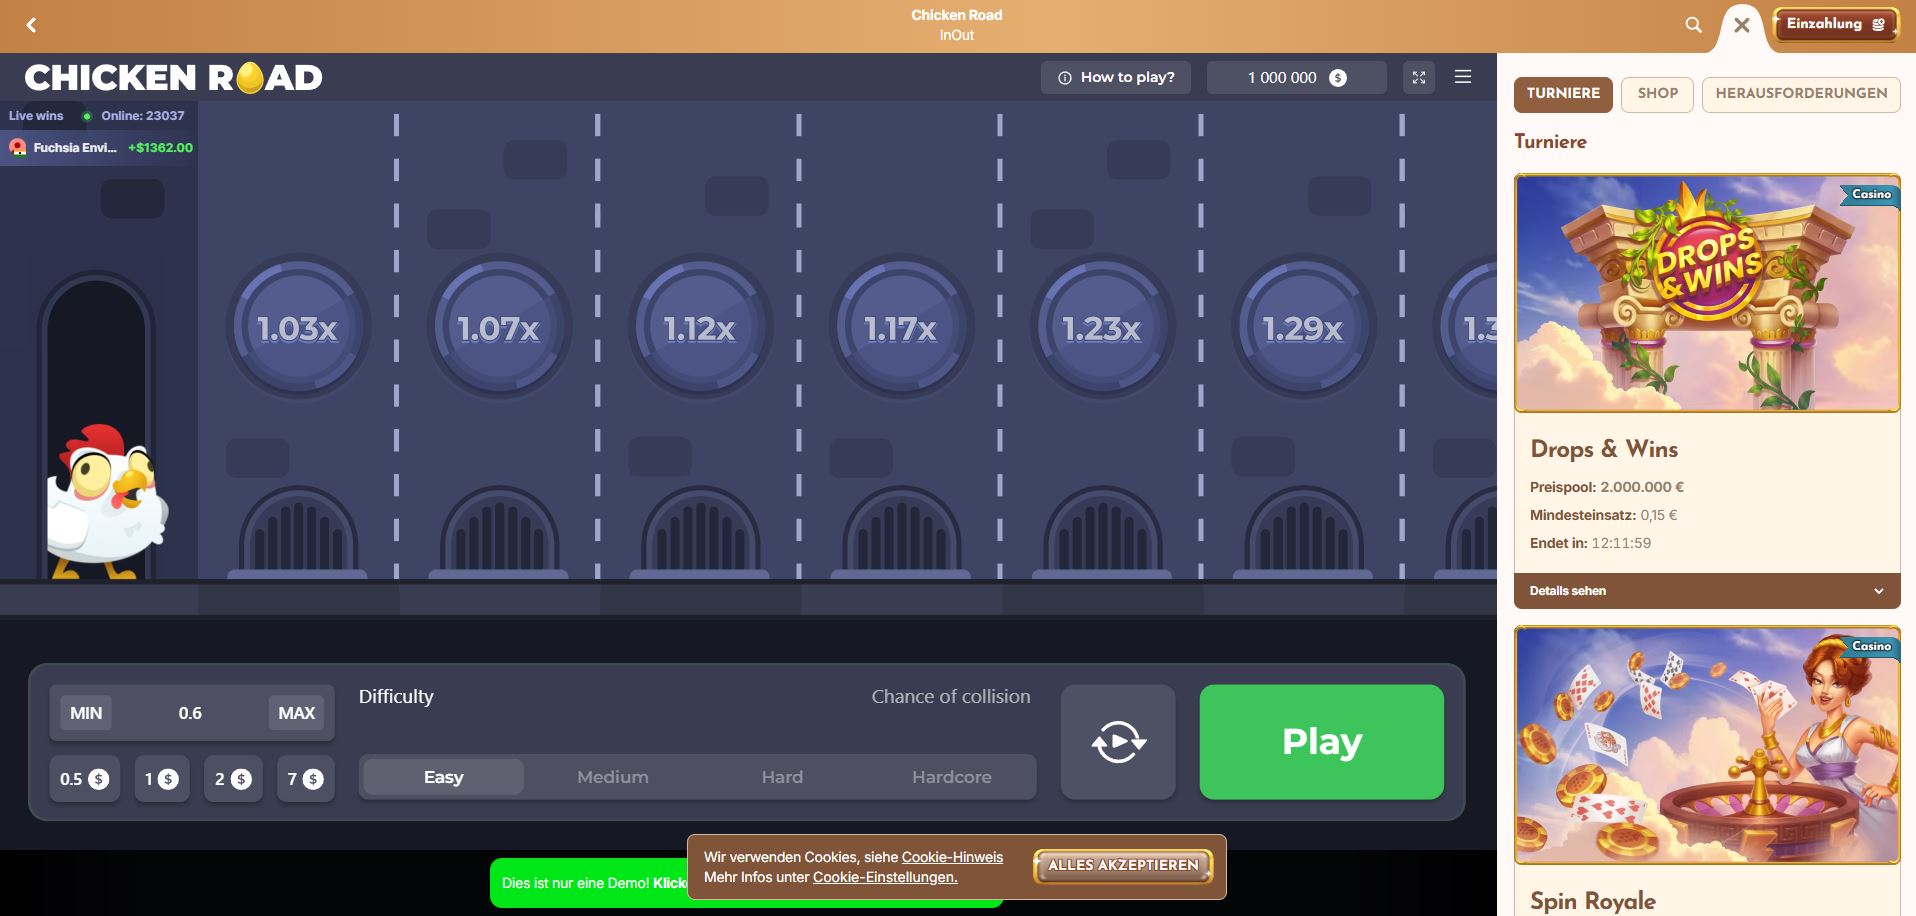Click the 1.17x multiplier manhole

pyautogui.click(x=900, y=328)
